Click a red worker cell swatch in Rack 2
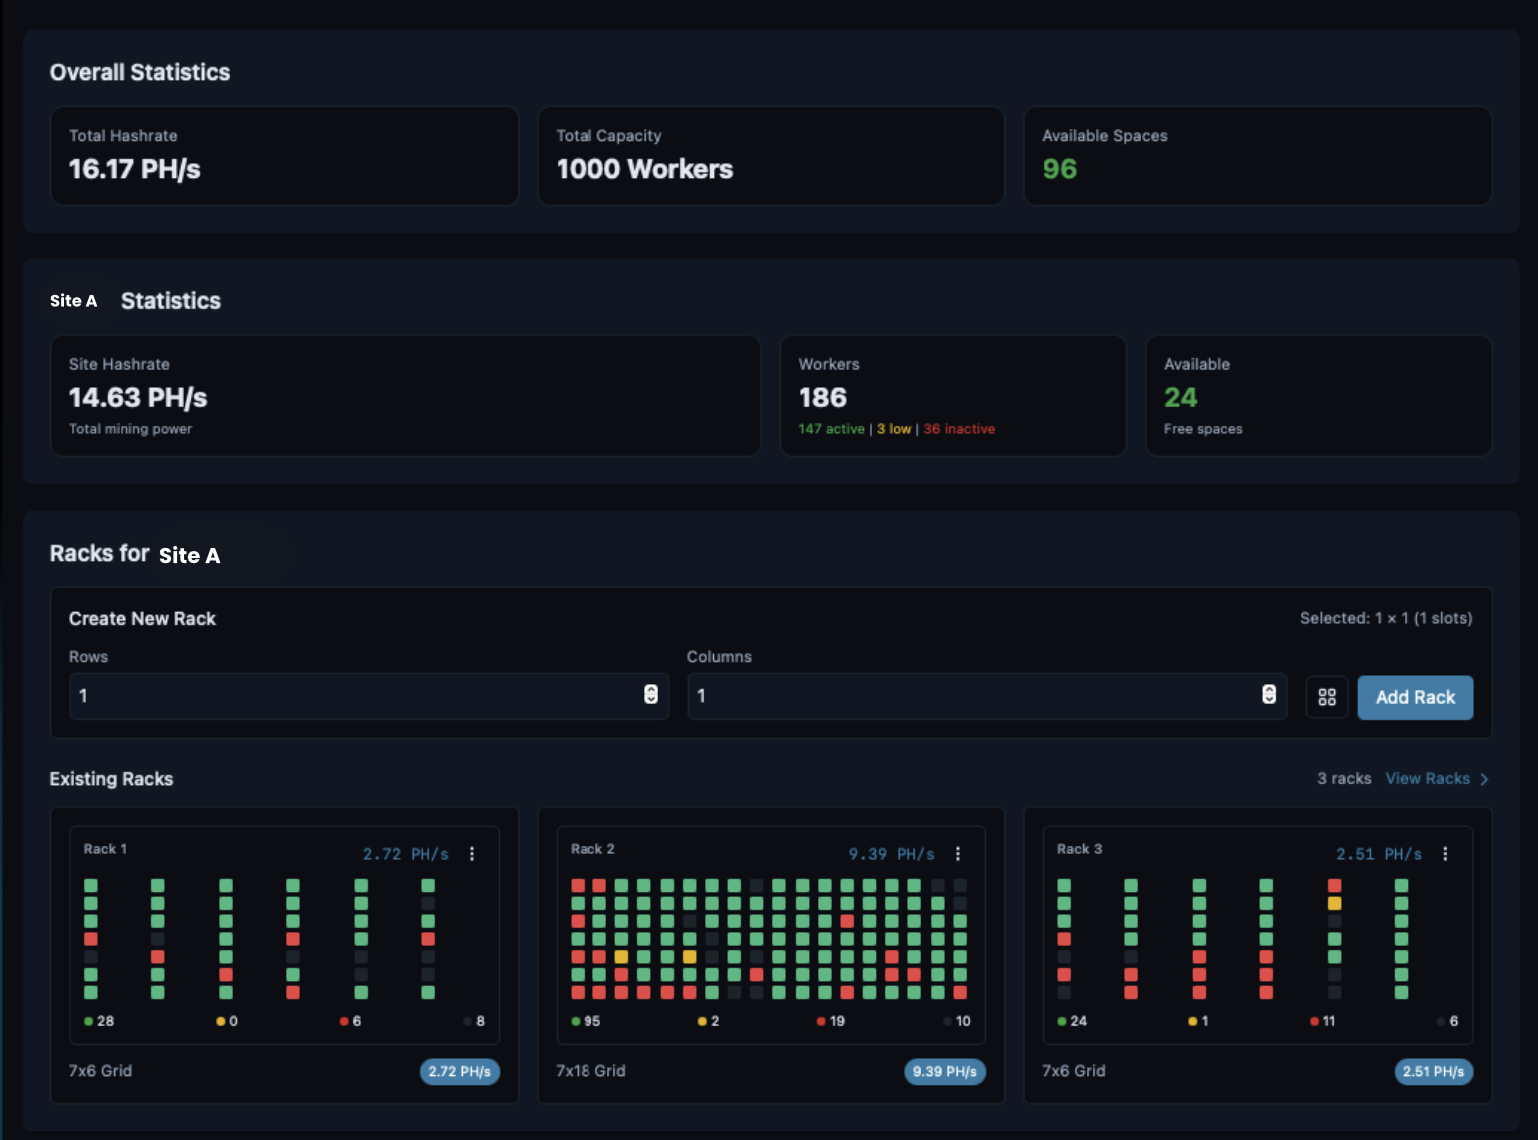This screenshot has height=1140, width=1538. [578, 884]
